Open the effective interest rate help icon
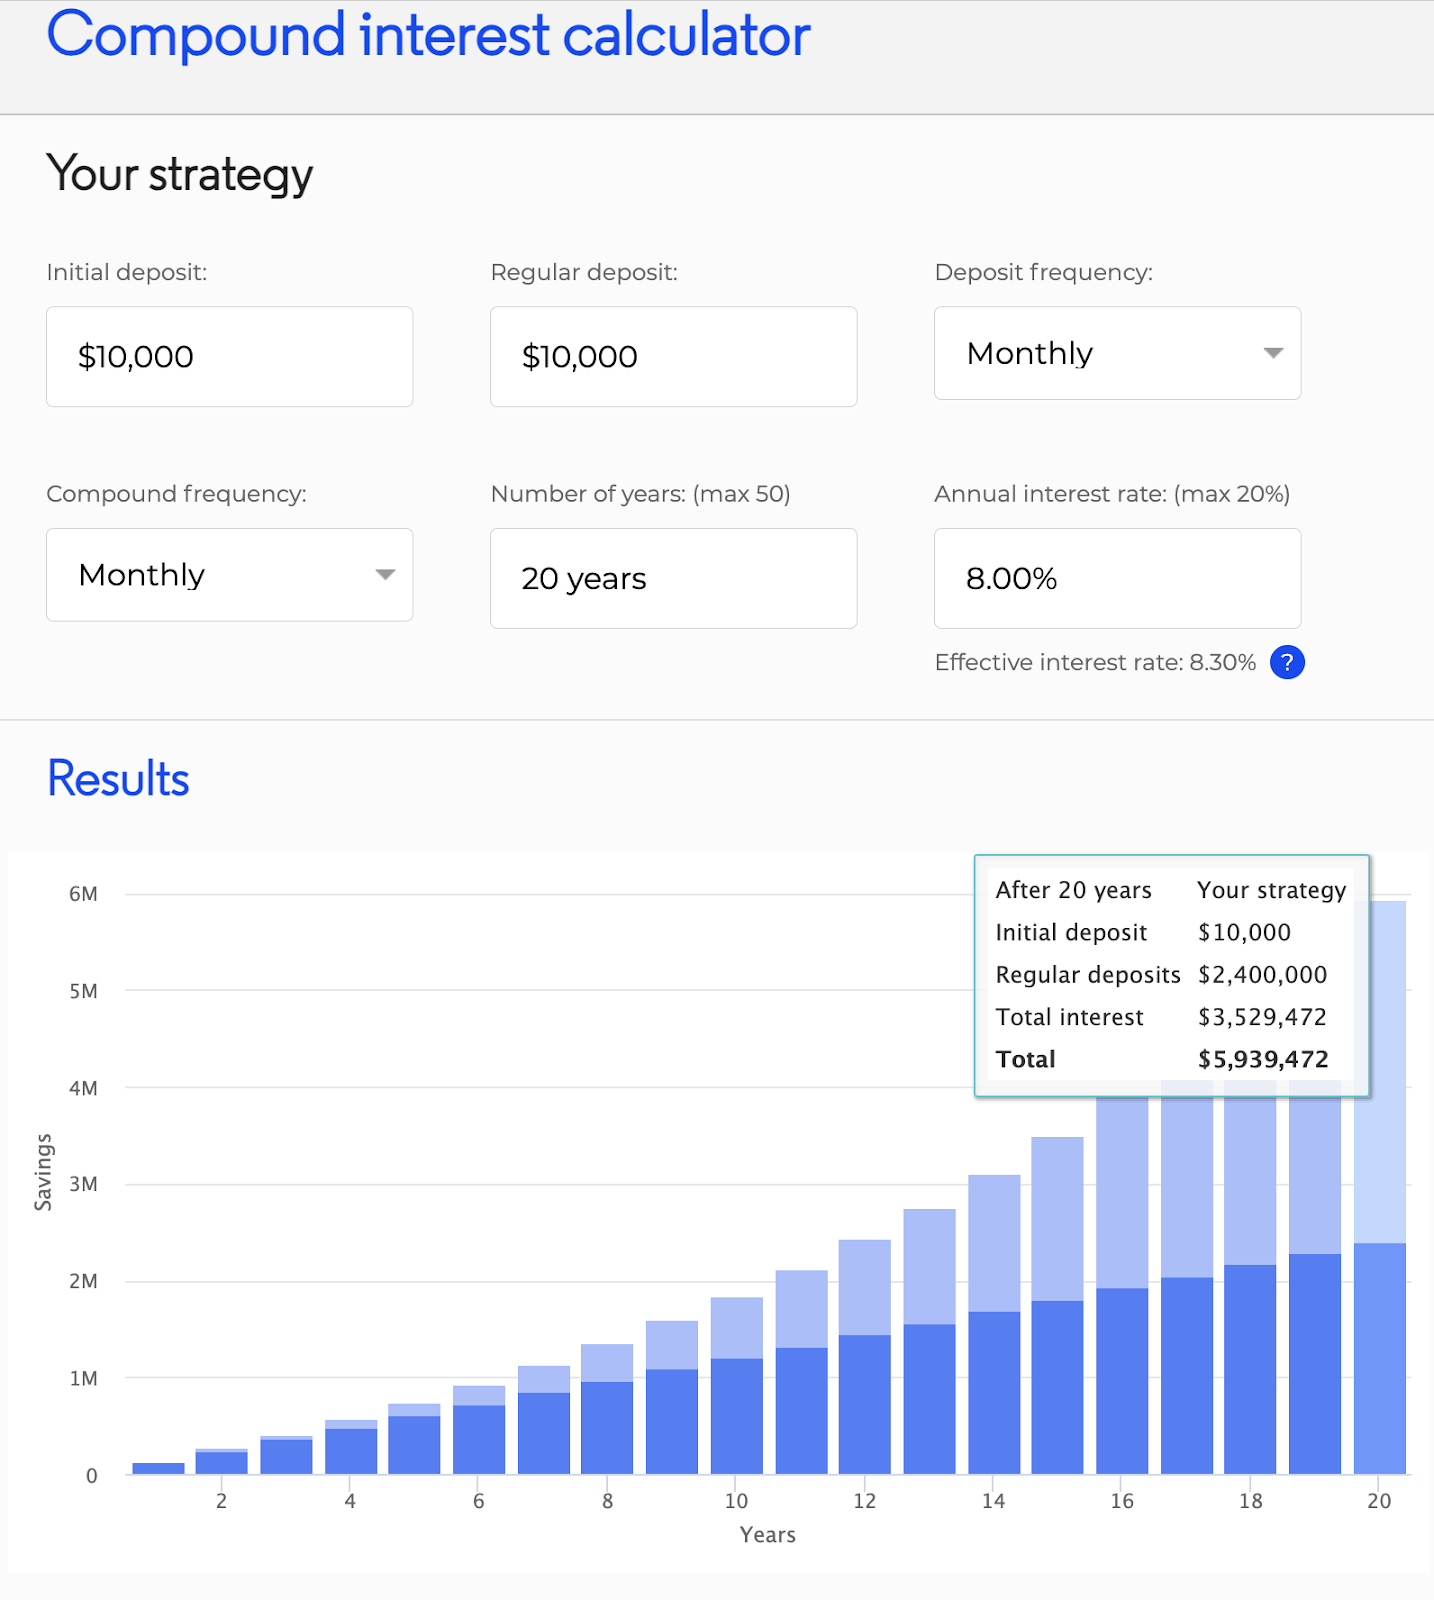This screenshot has width=1434, height=1600. coord(1287,662)
